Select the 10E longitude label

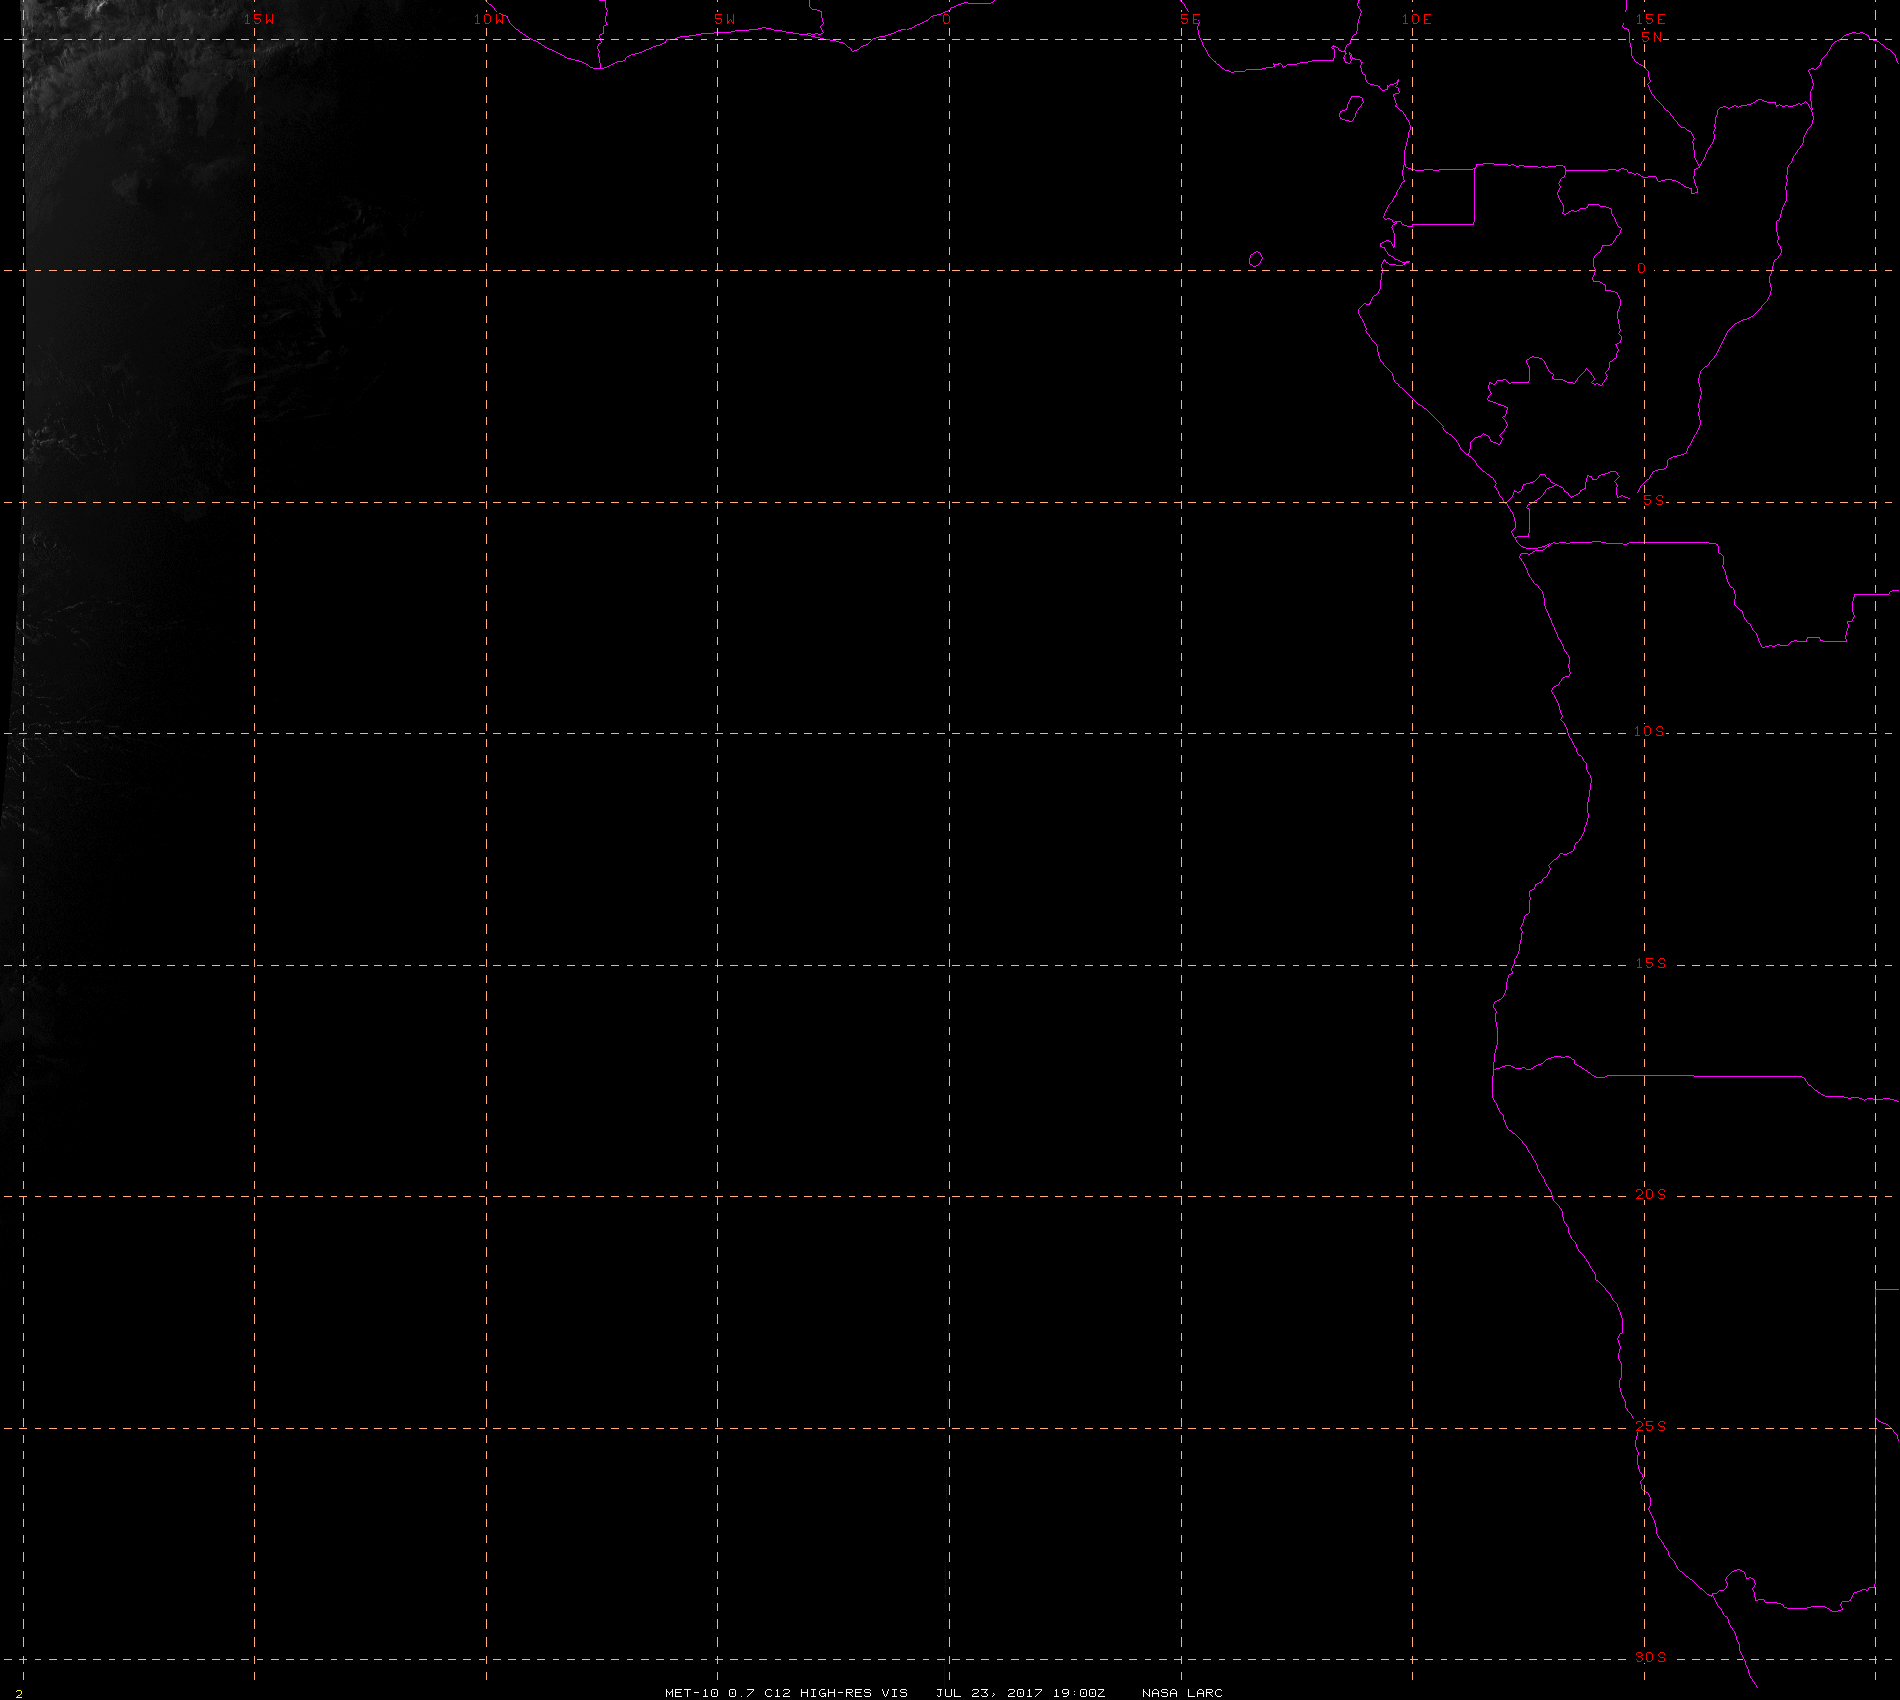pyautogui.click(x=1417, y=19)
